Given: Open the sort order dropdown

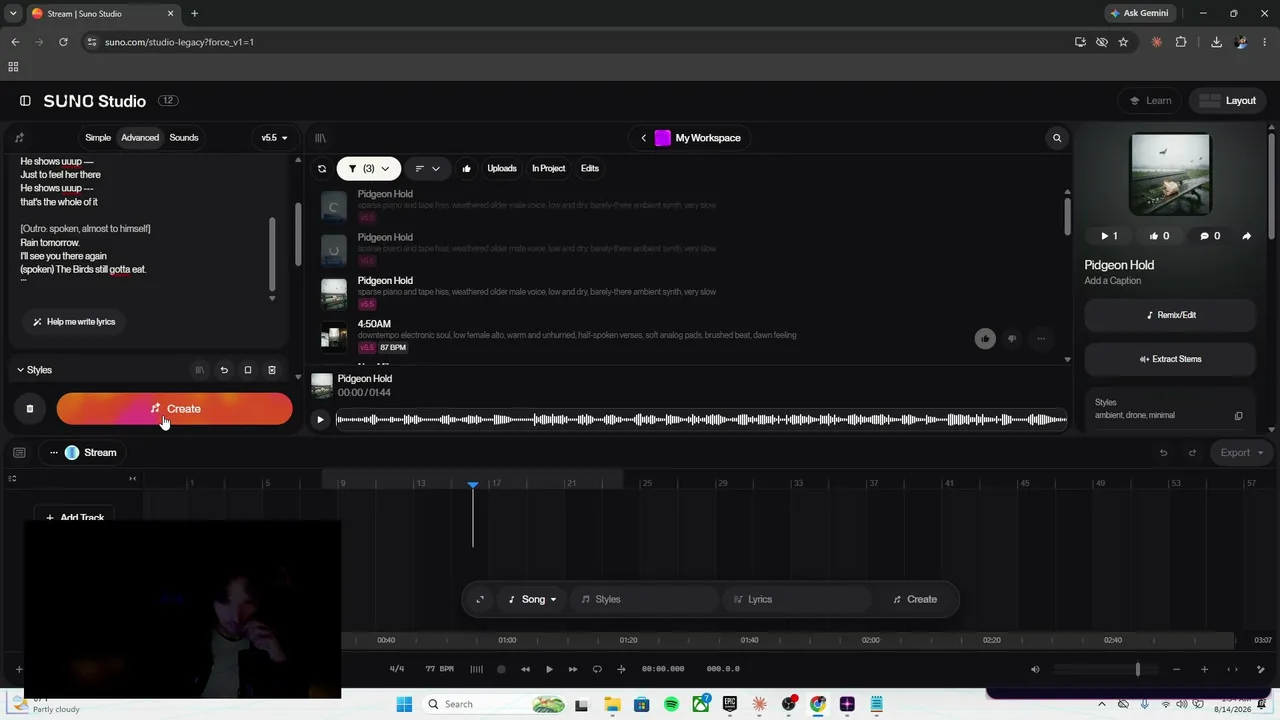Looking at the screenshot, I should click(x=427, y=169).
